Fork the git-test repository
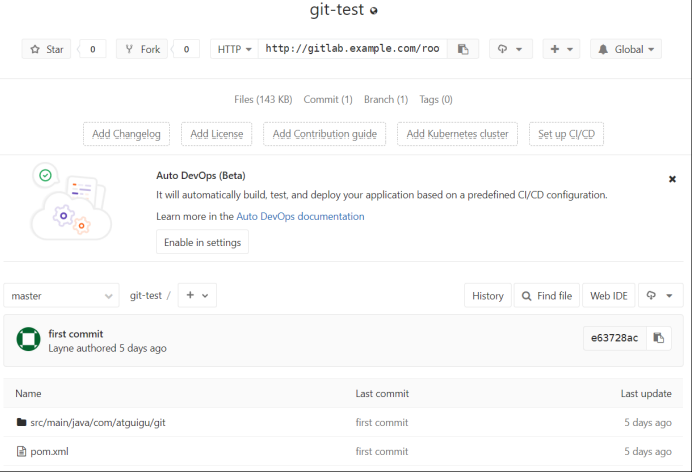 (x=142, y=49)
